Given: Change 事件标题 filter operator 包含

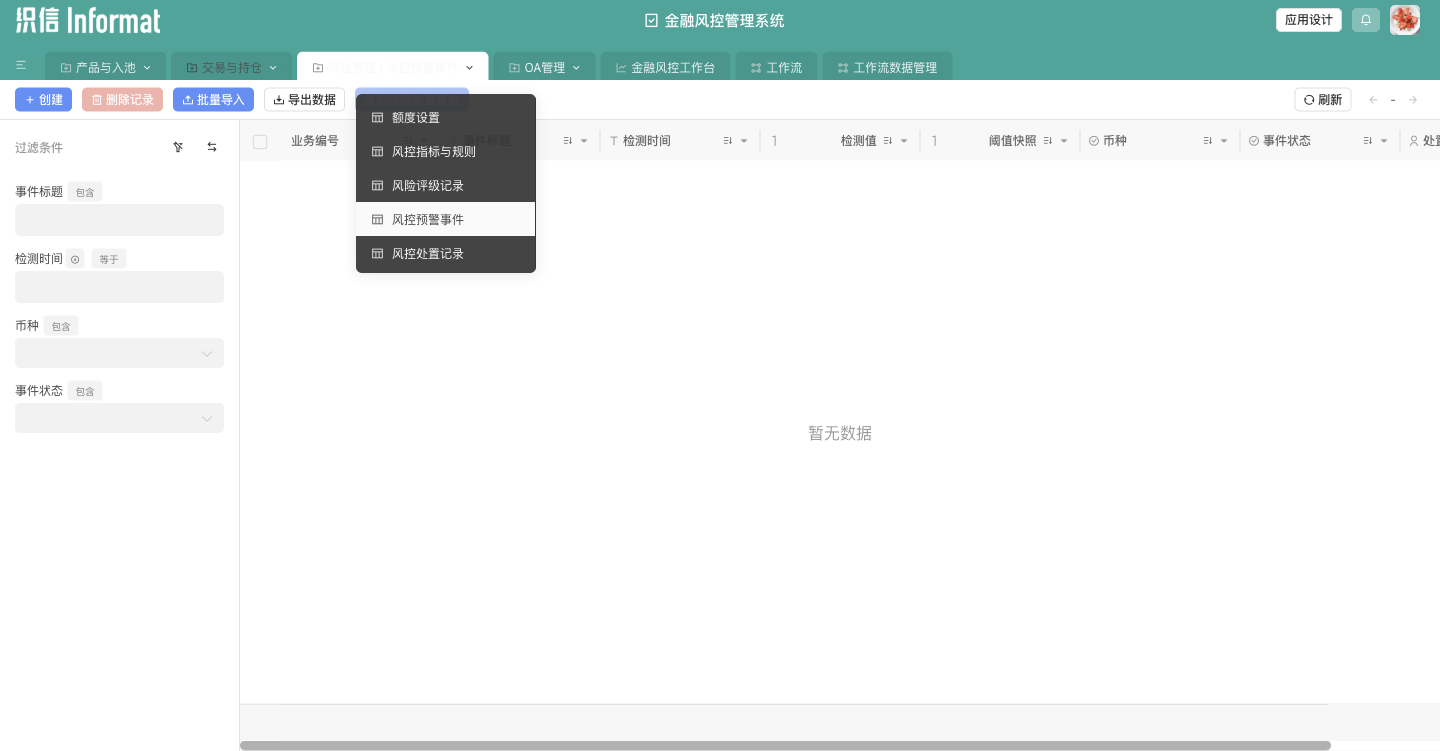Looking at the screenshot, I should 85,192.
